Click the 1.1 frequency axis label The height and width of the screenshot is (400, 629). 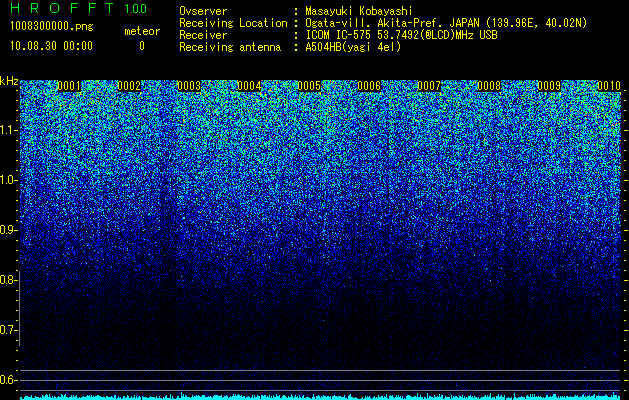click(x=9, y=130)
